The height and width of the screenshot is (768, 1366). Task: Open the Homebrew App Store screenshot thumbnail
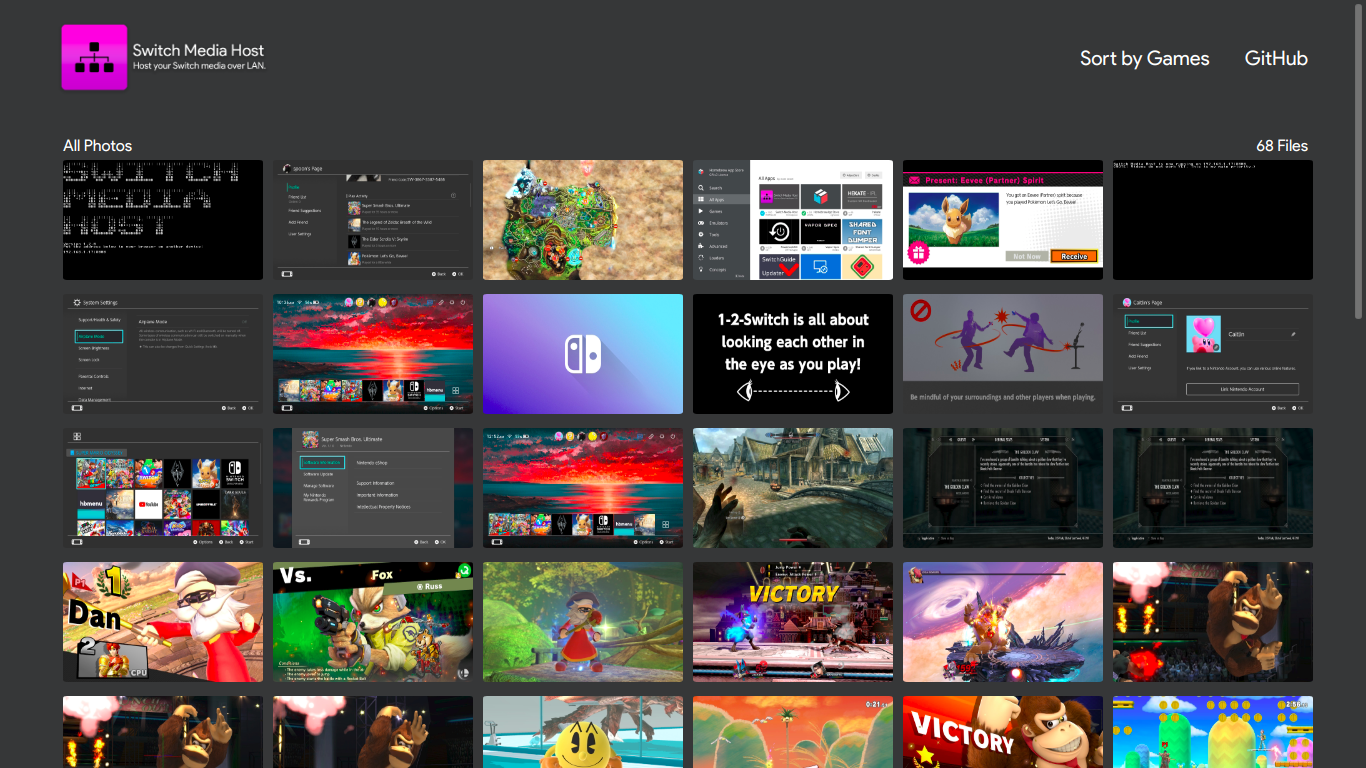click(793, 220)
